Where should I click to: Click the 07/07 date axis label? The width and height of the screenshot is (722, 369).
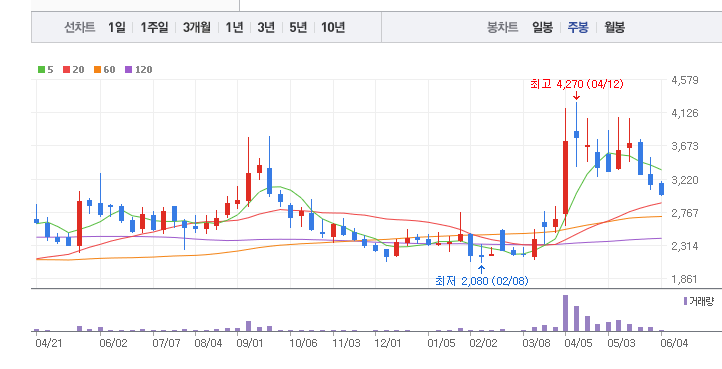166,344
